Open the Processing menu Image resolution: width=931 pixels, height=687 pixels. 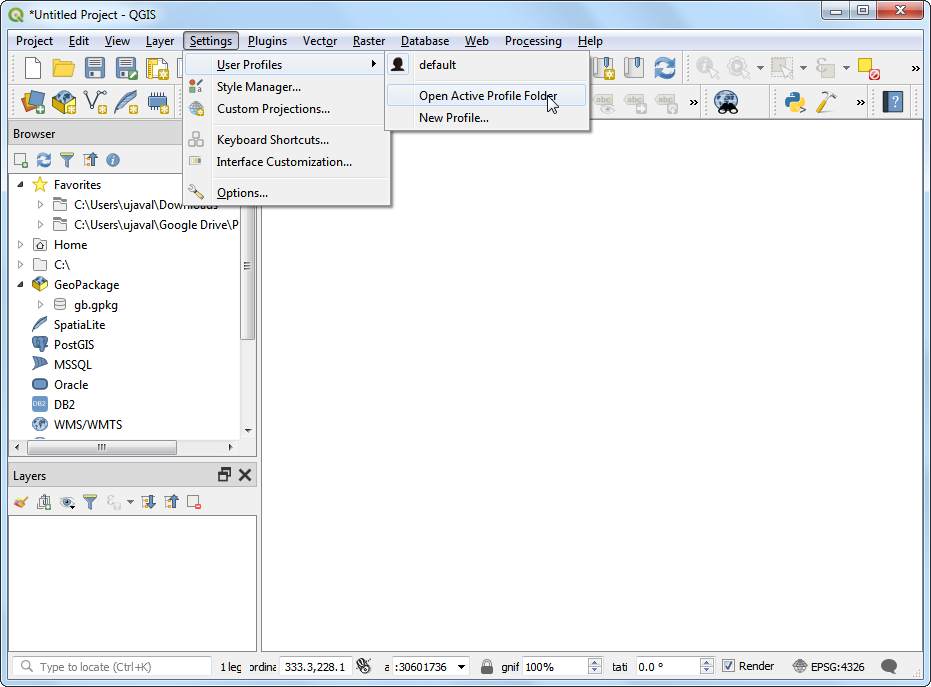click(532, 41)
